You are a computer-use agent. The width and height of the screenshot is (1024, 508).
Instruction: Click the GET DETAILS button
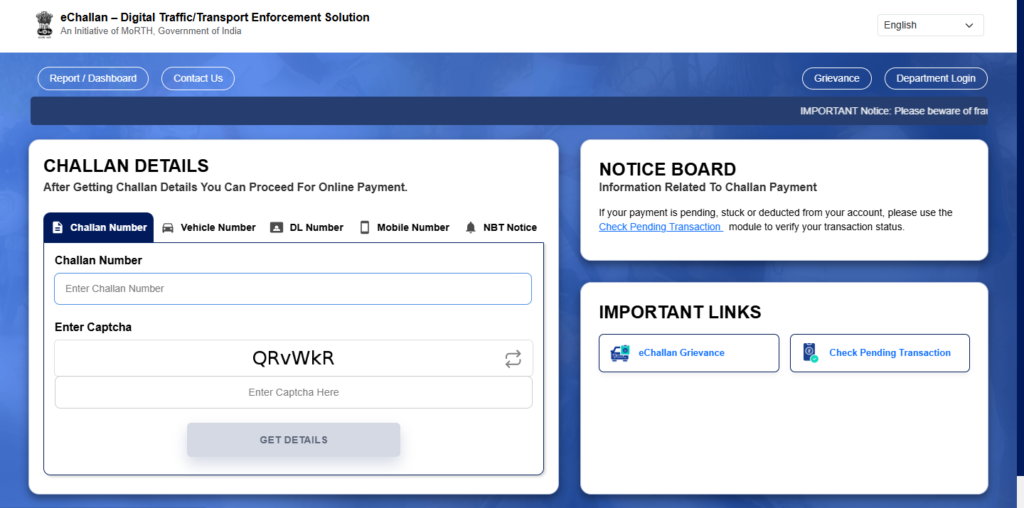[294, 439]
